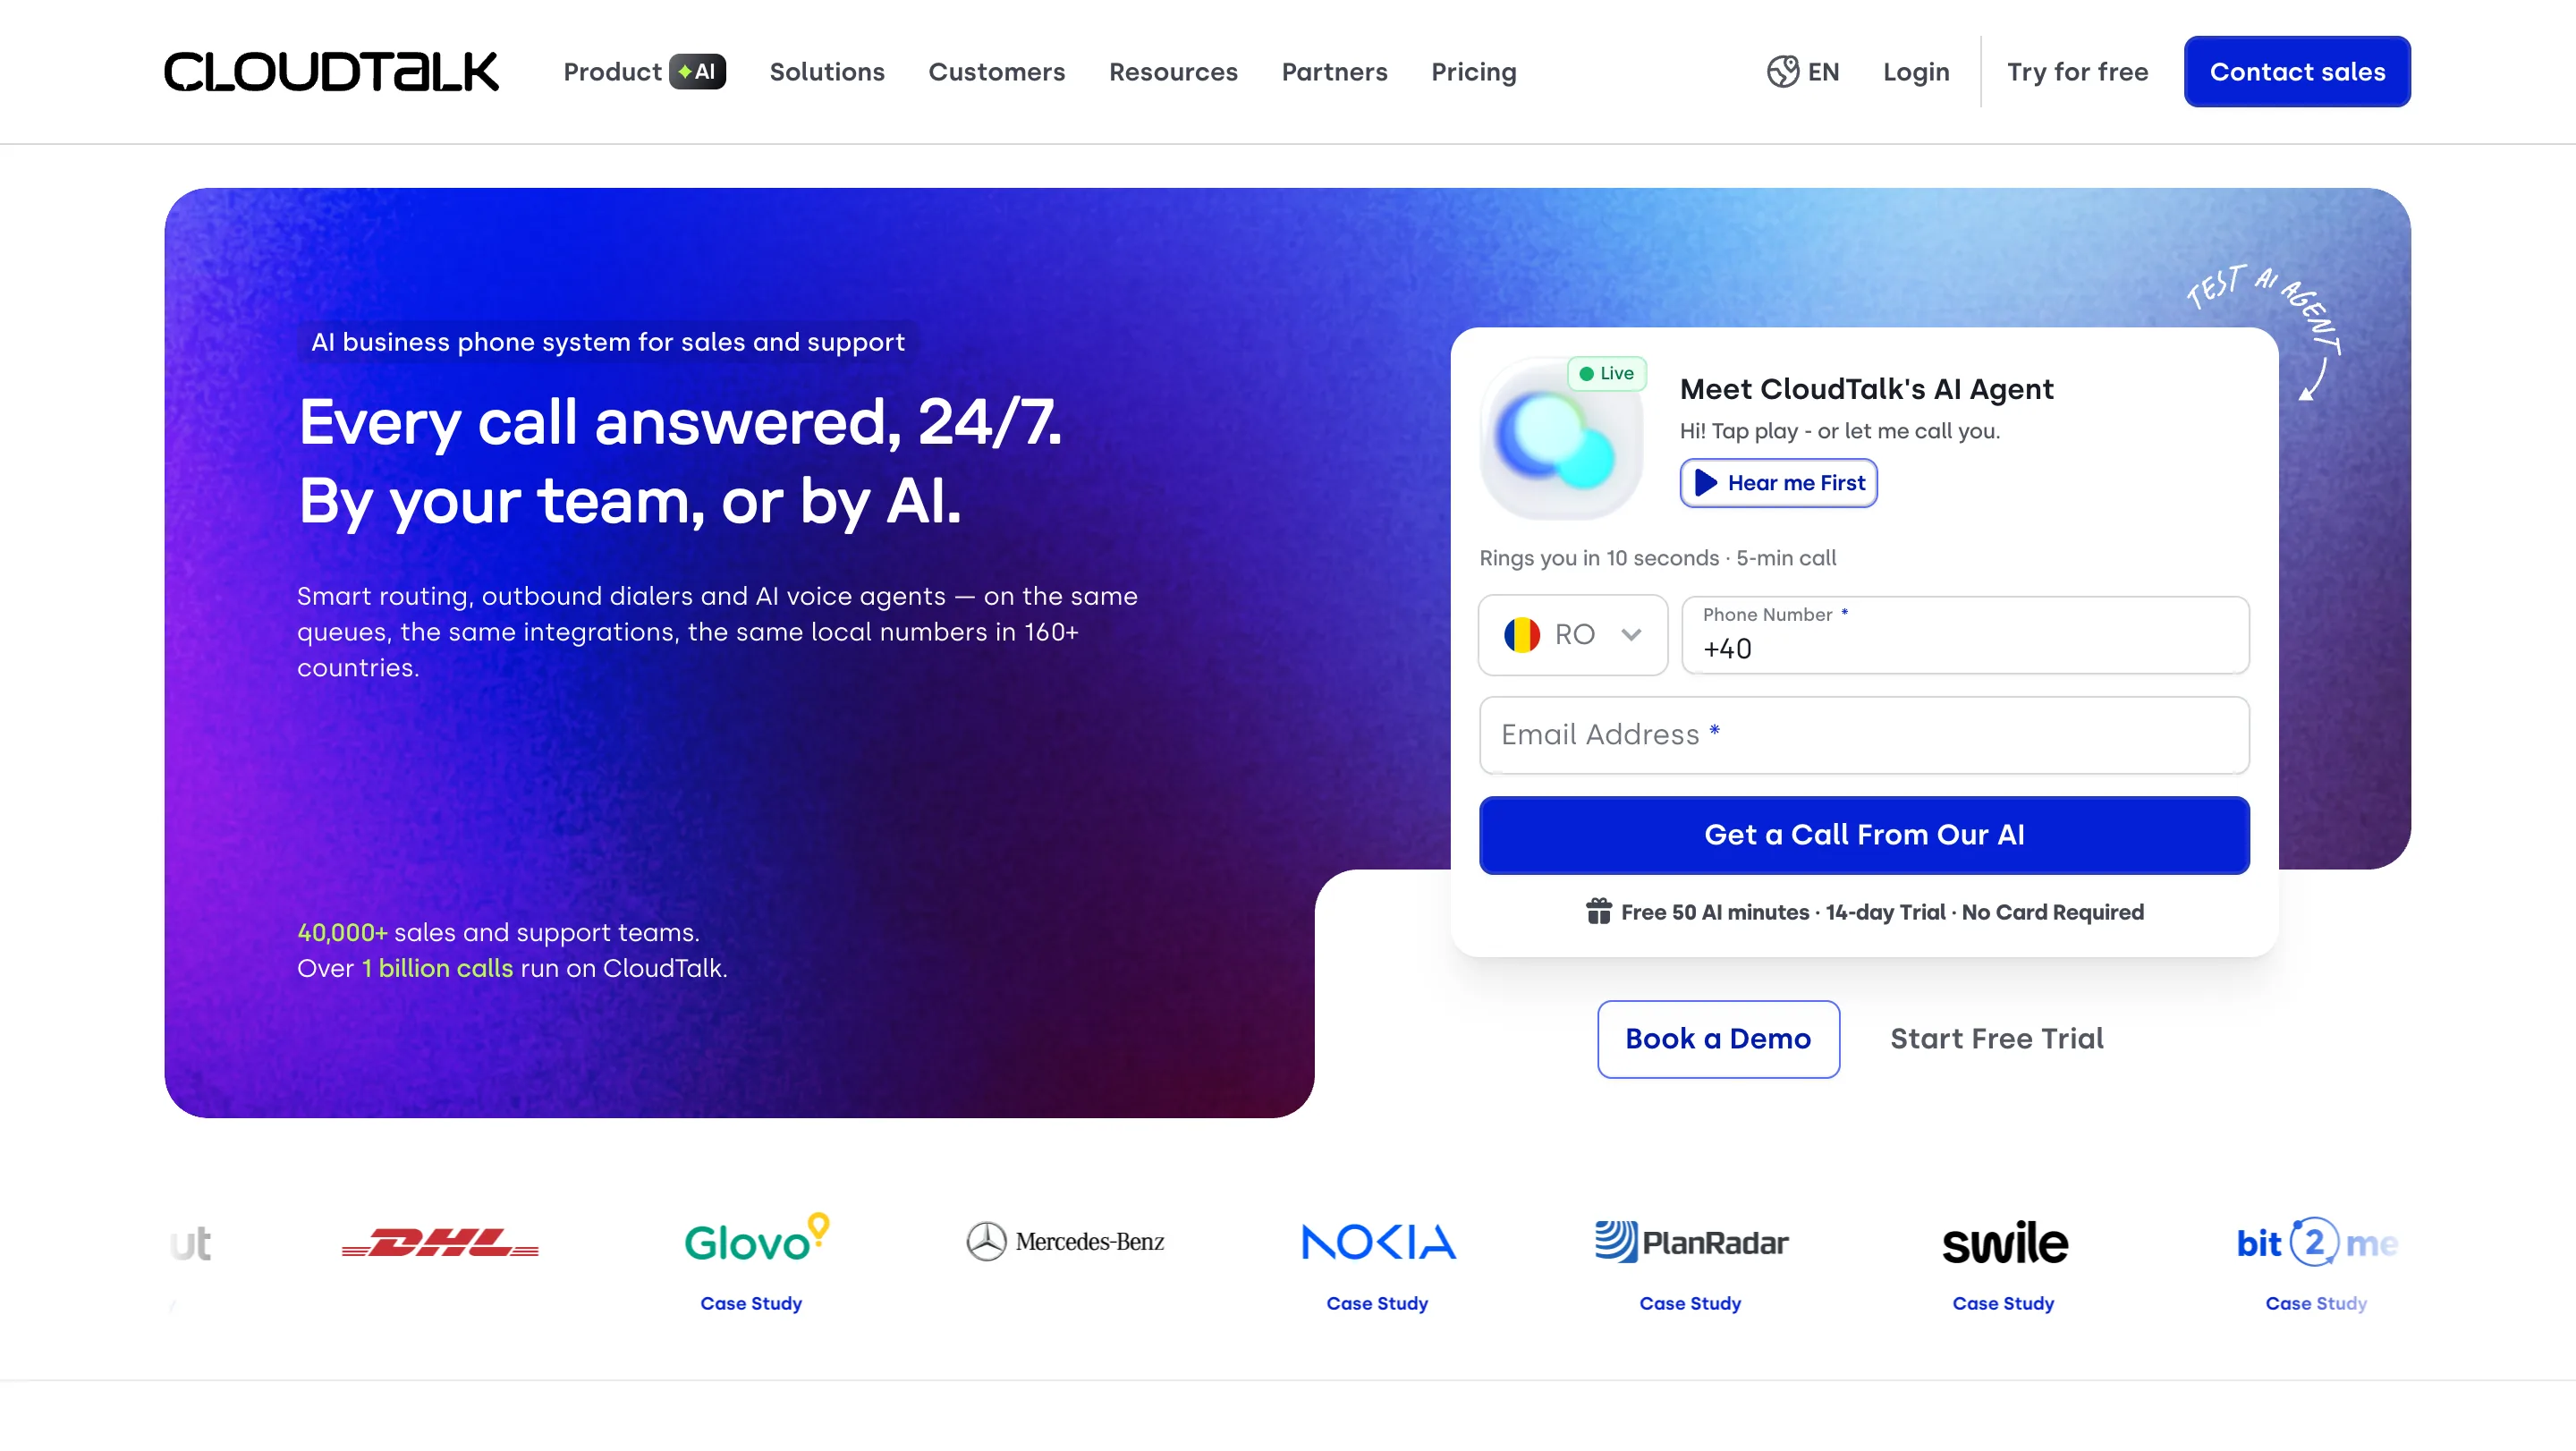Click Start Free Trial
This screenshot has width=2576, height=1451.
pyautogui.click(x=1996, y=1039)
